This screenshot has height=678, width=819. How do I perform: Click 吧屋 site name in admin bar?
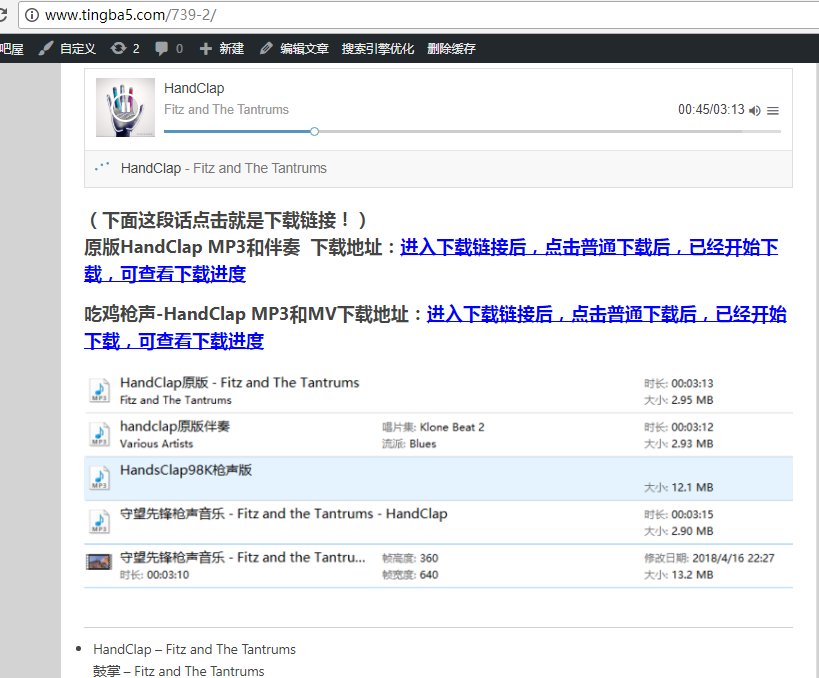12,47
